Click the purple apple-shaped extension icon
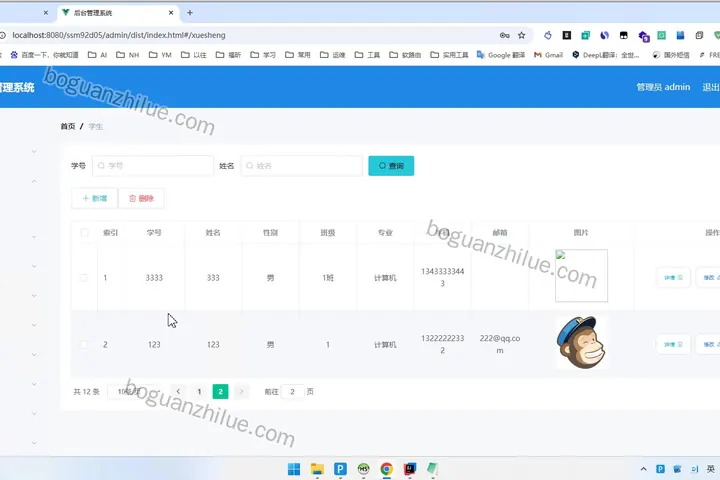The image size is (720, 480). tap(548, 35)
